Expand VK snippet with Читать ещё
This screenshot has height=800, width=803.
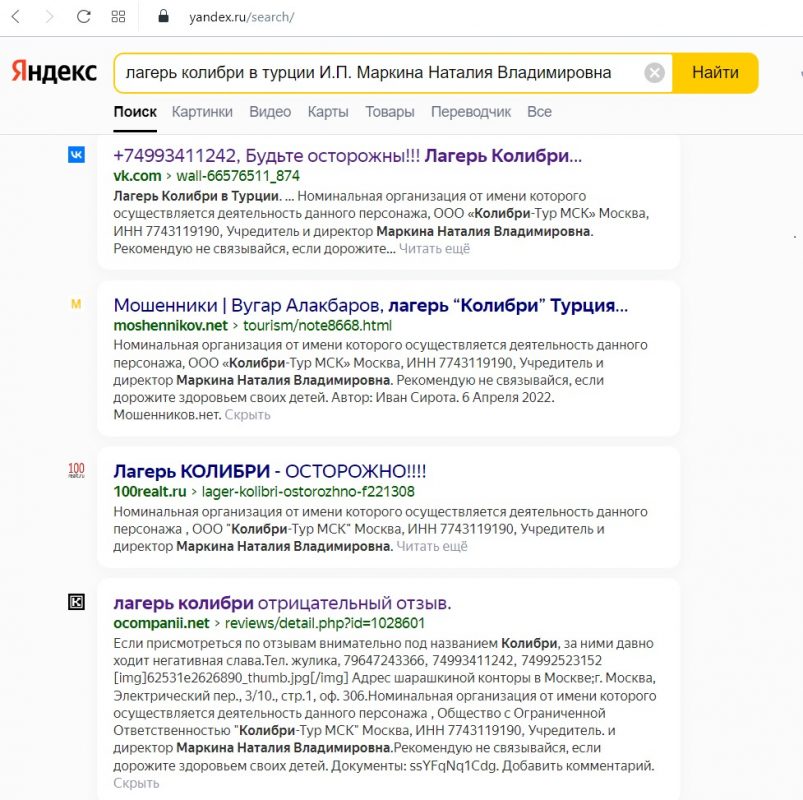(x=434, y=248)
